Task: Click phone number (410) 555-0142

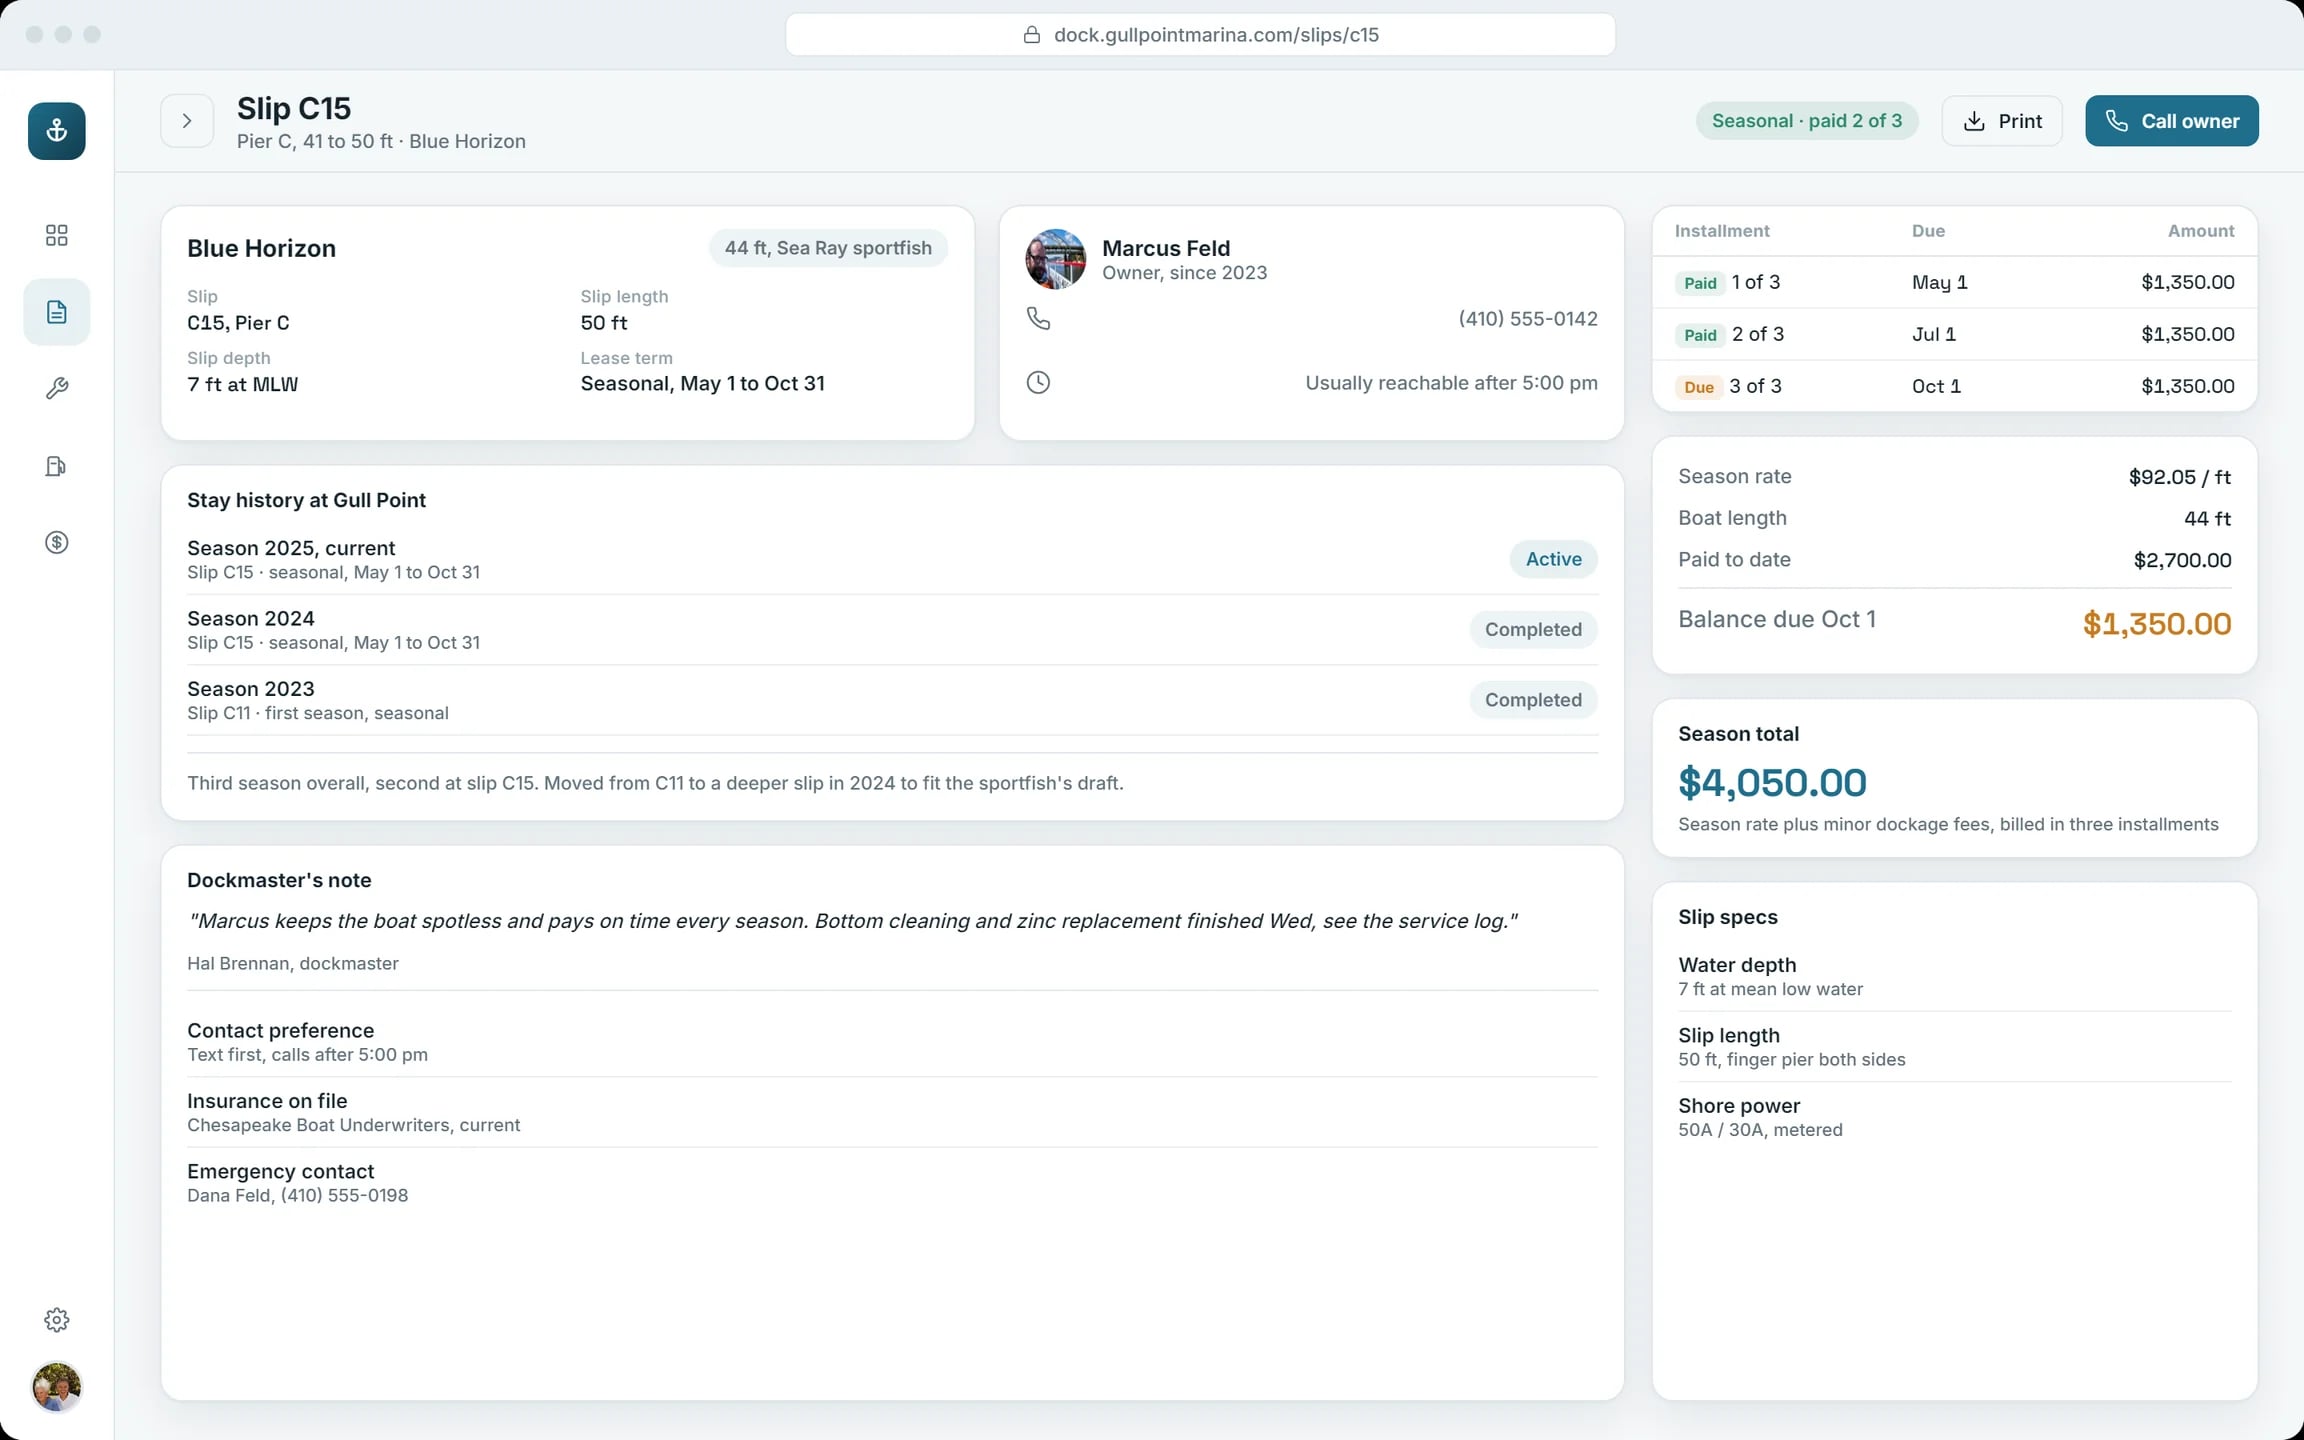Action: [x=1528, y=319]
